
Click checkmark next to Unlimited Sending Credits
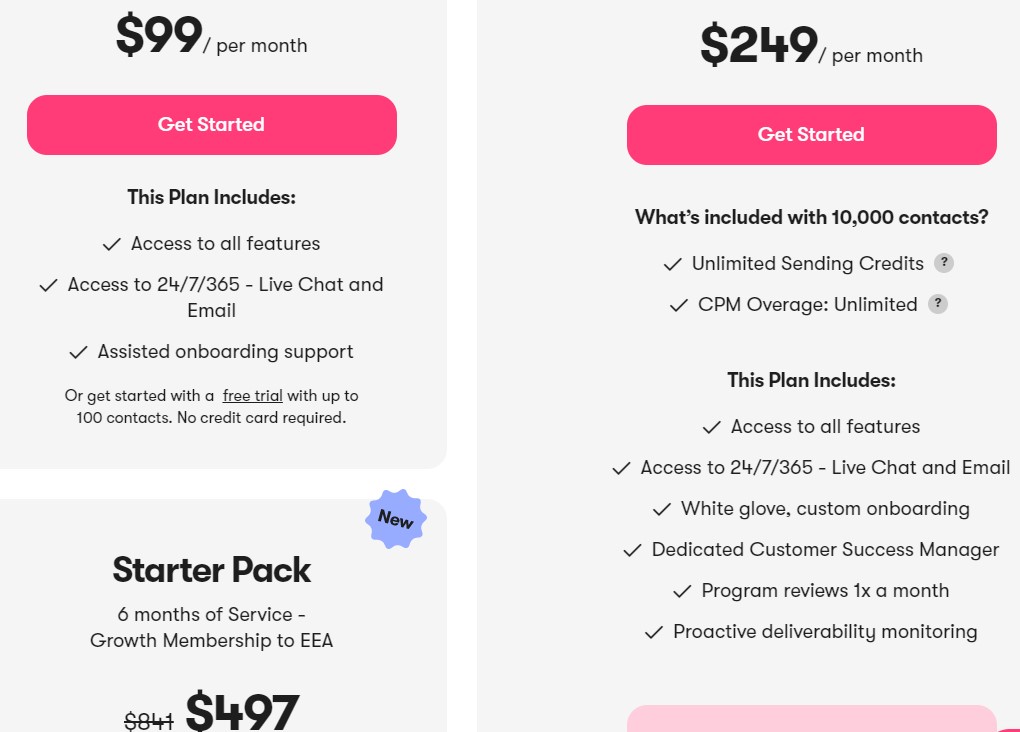point(673,264)
